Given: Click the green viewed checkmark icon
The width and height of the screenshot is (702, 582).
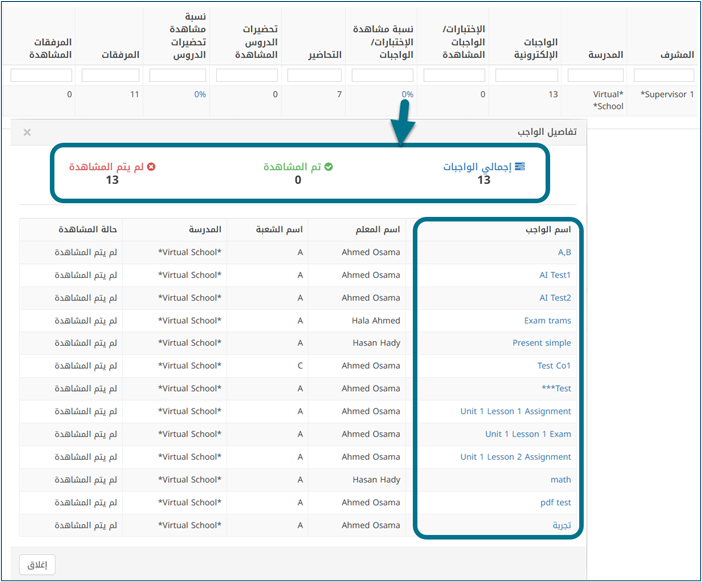Looking at the screenshot, I should point(327,167).
